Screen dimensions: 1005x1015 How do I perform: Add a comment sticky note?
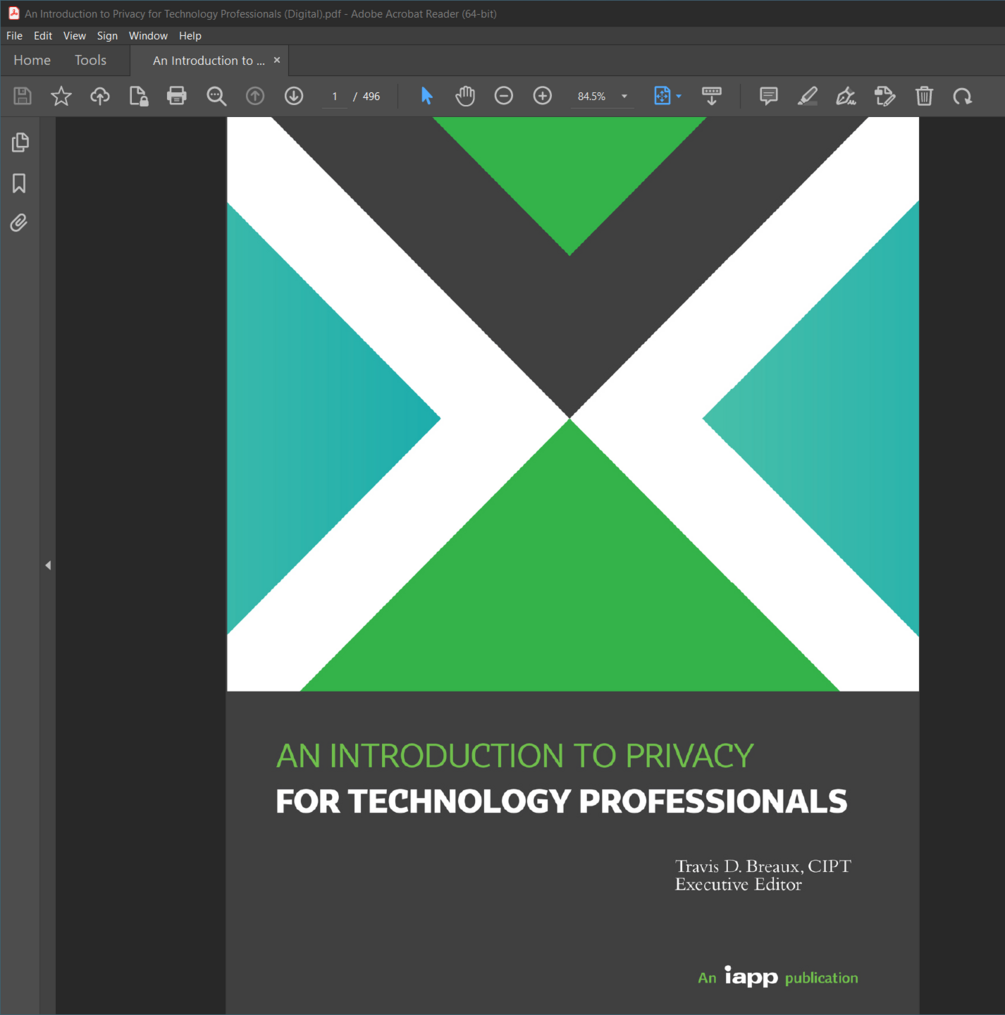click(x=768, y=96)
